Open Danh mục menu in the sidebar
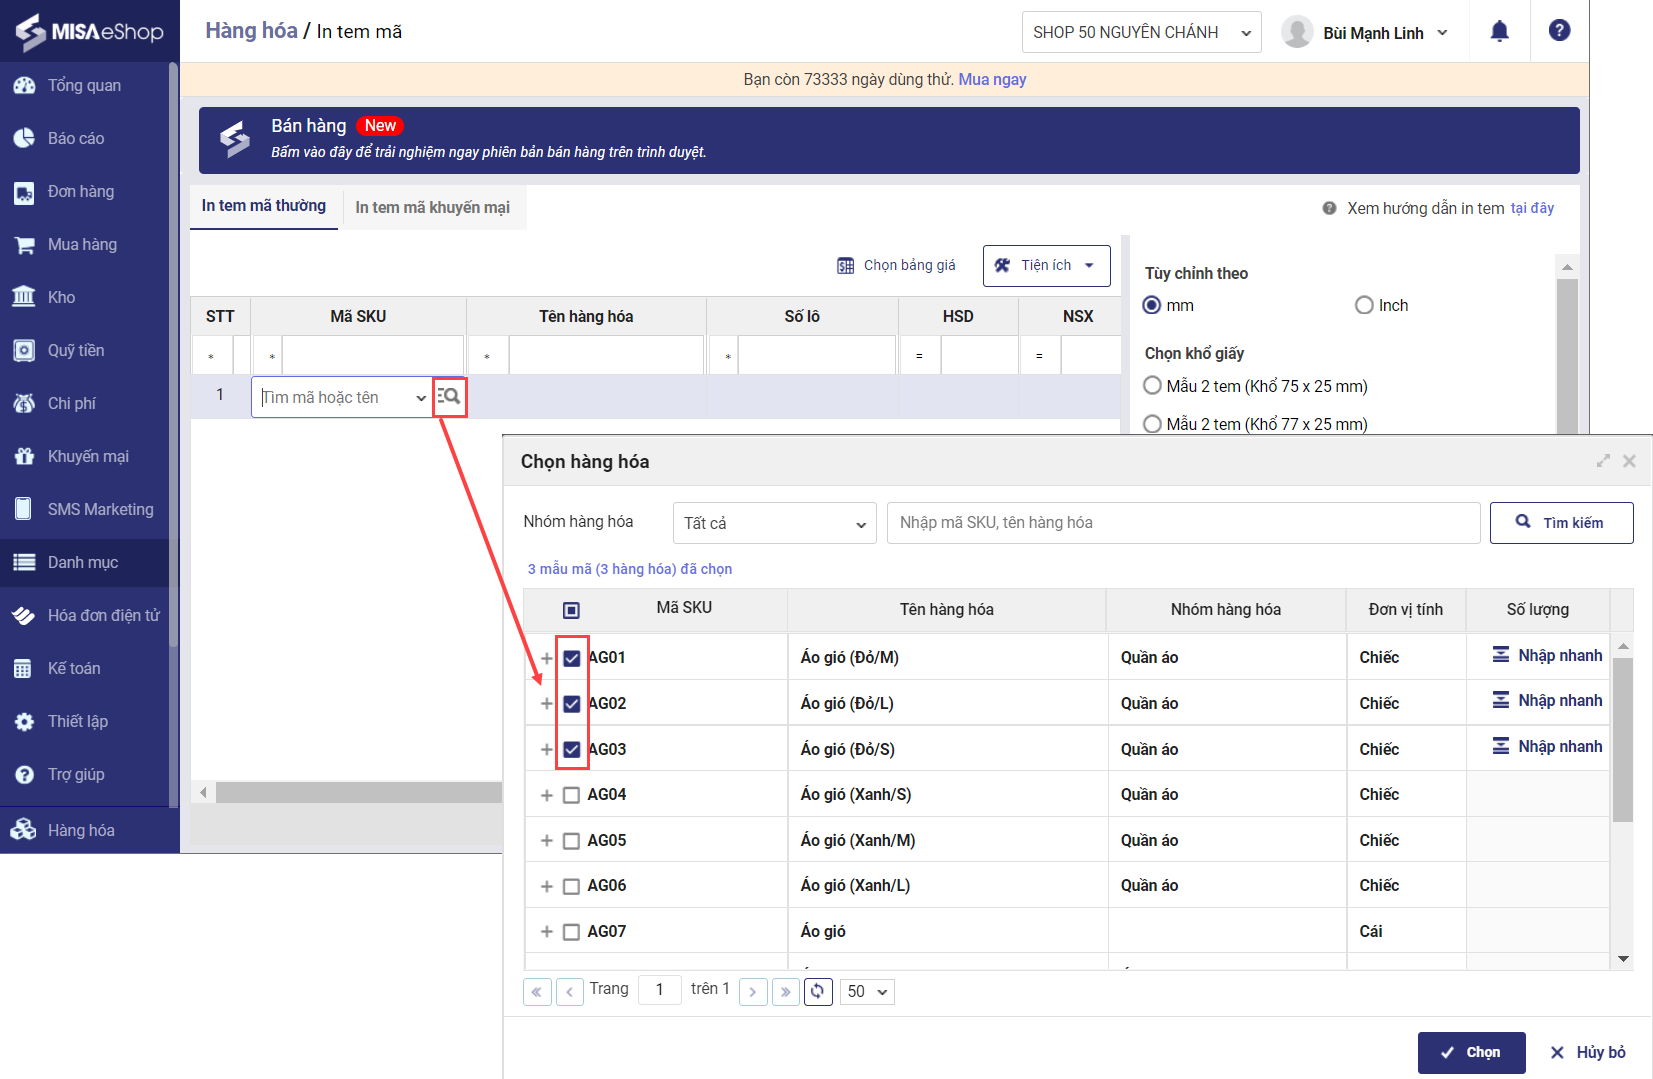This screenshot has width=1653, height=1079. point(83,562)
